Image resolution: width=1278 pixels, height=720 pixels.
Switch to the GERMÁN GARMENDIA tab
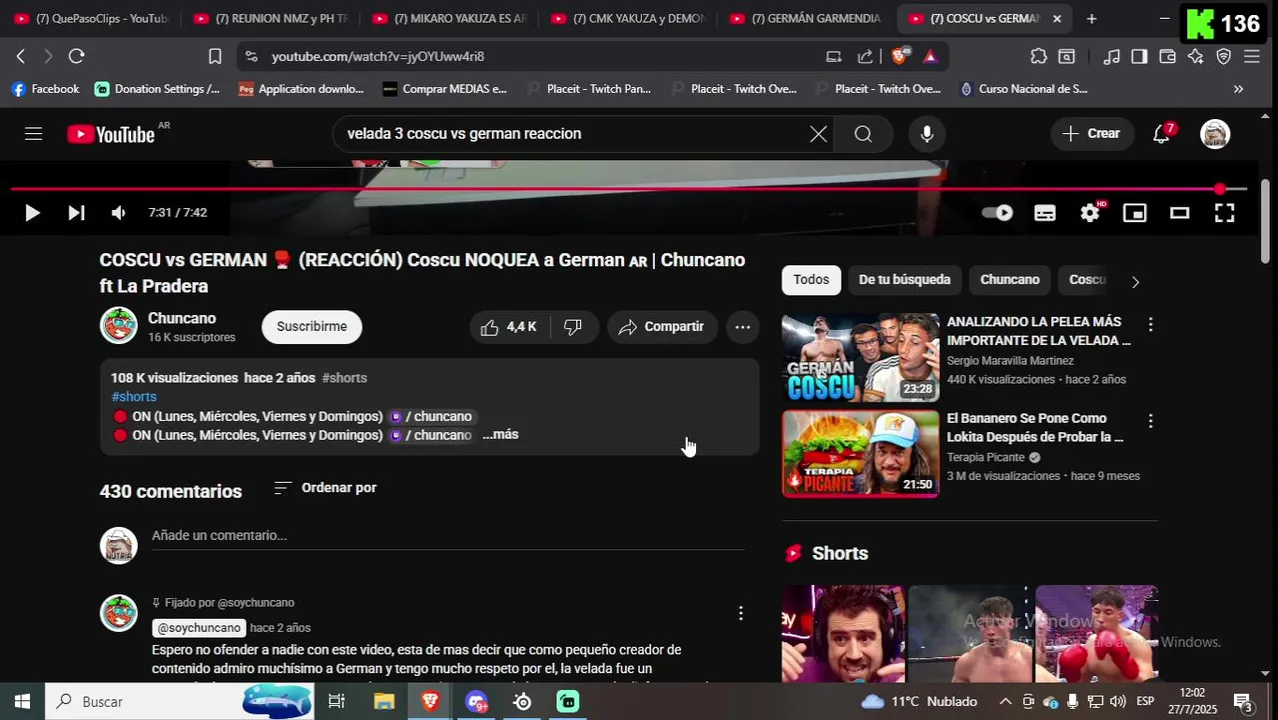[x=805, y=18]
